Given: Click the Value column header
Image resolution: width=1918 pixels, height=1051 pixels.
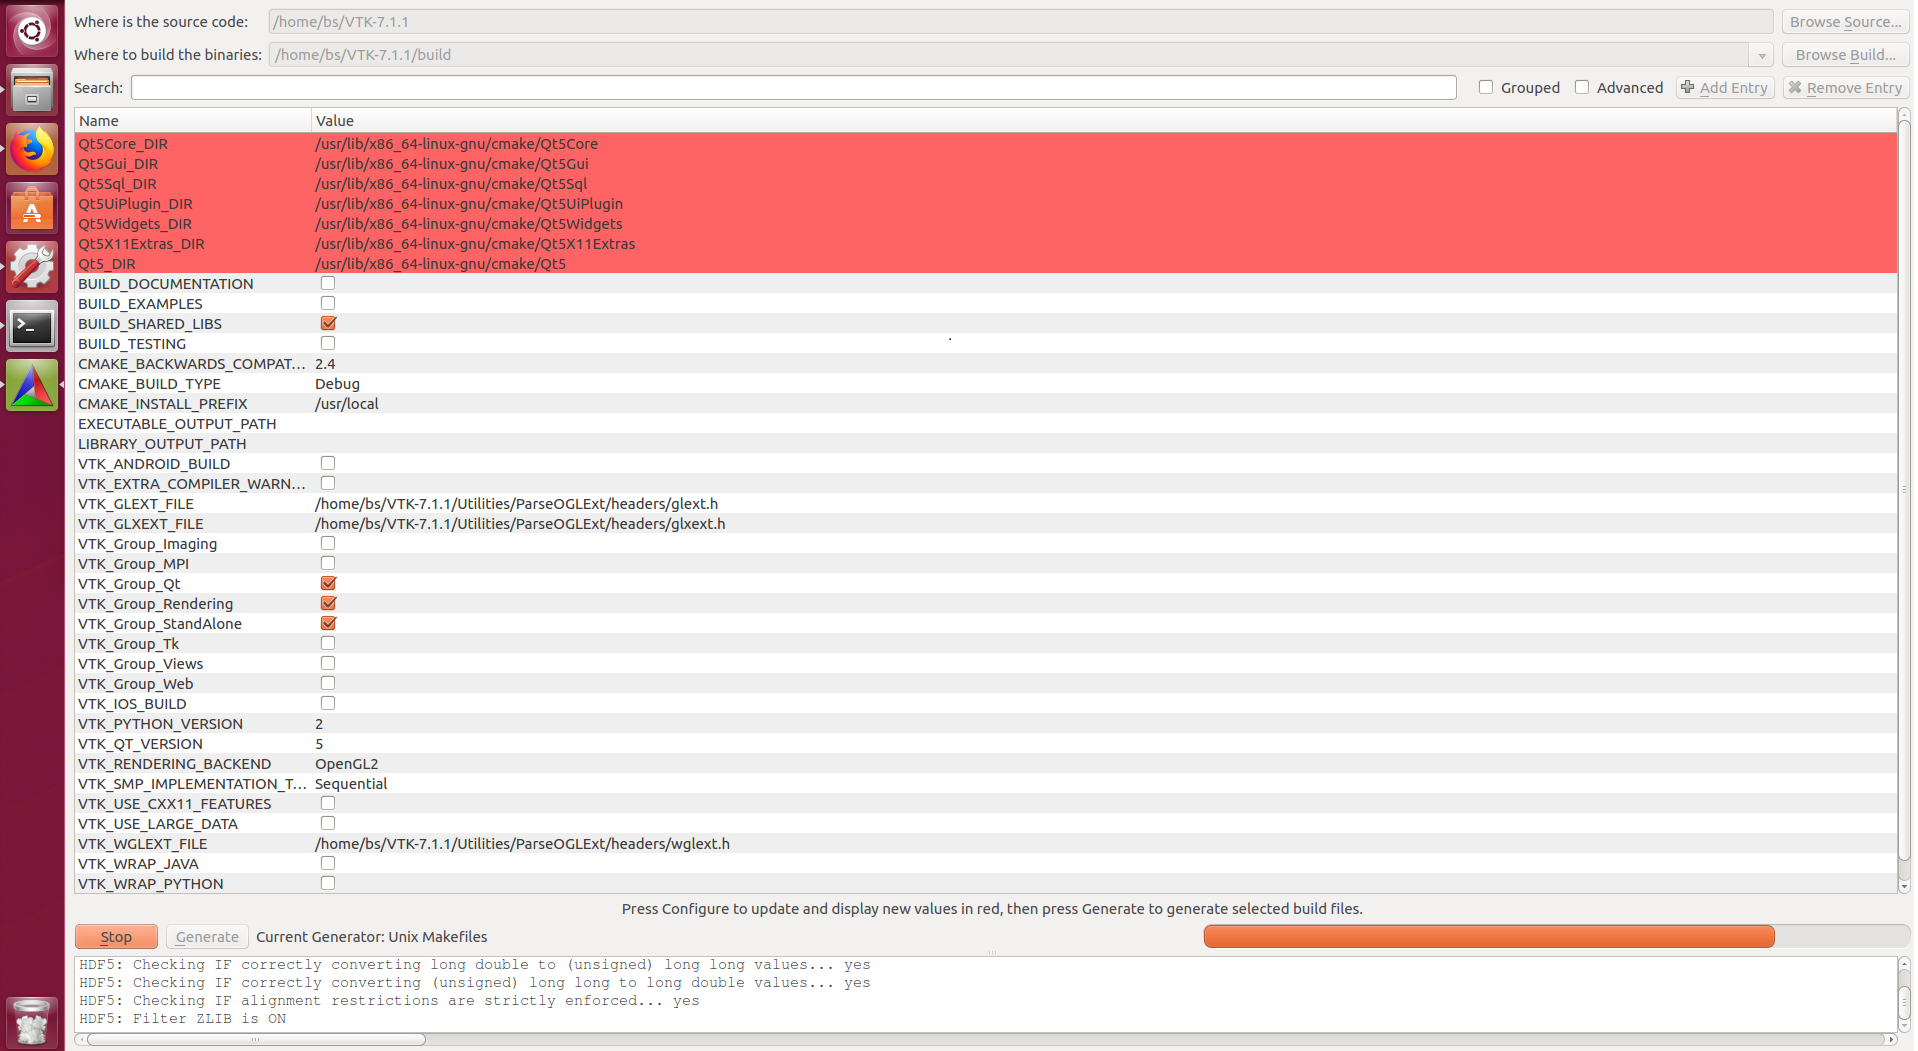Looking at the screenshot, I should point(1104,121).
